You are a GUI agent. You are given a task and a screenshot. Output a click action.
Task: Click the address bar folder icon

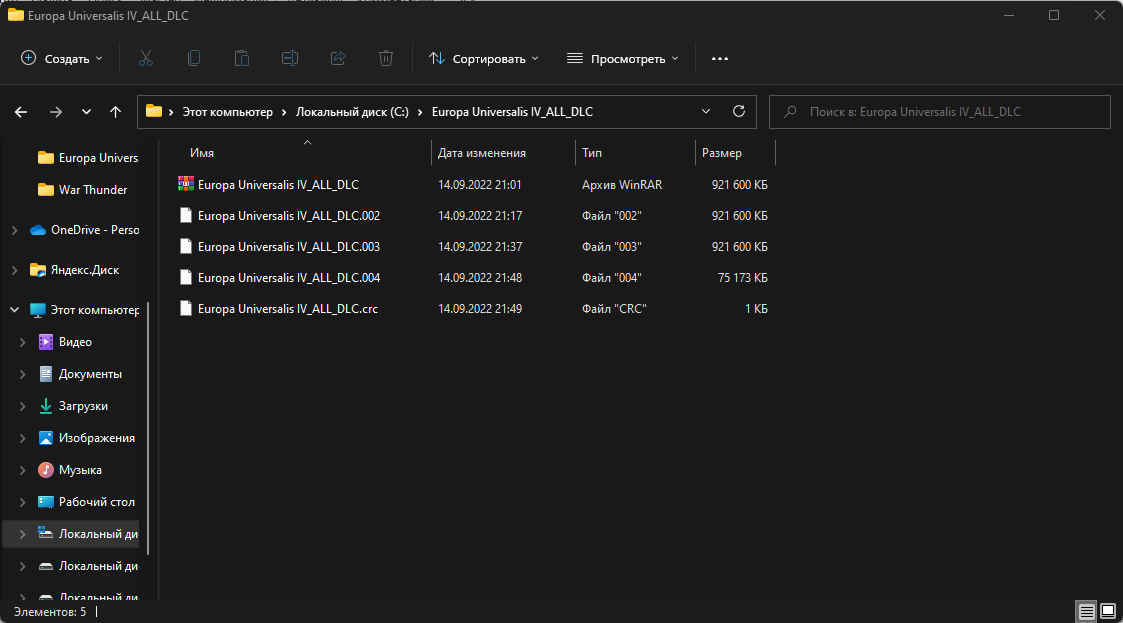pos(154,111)
